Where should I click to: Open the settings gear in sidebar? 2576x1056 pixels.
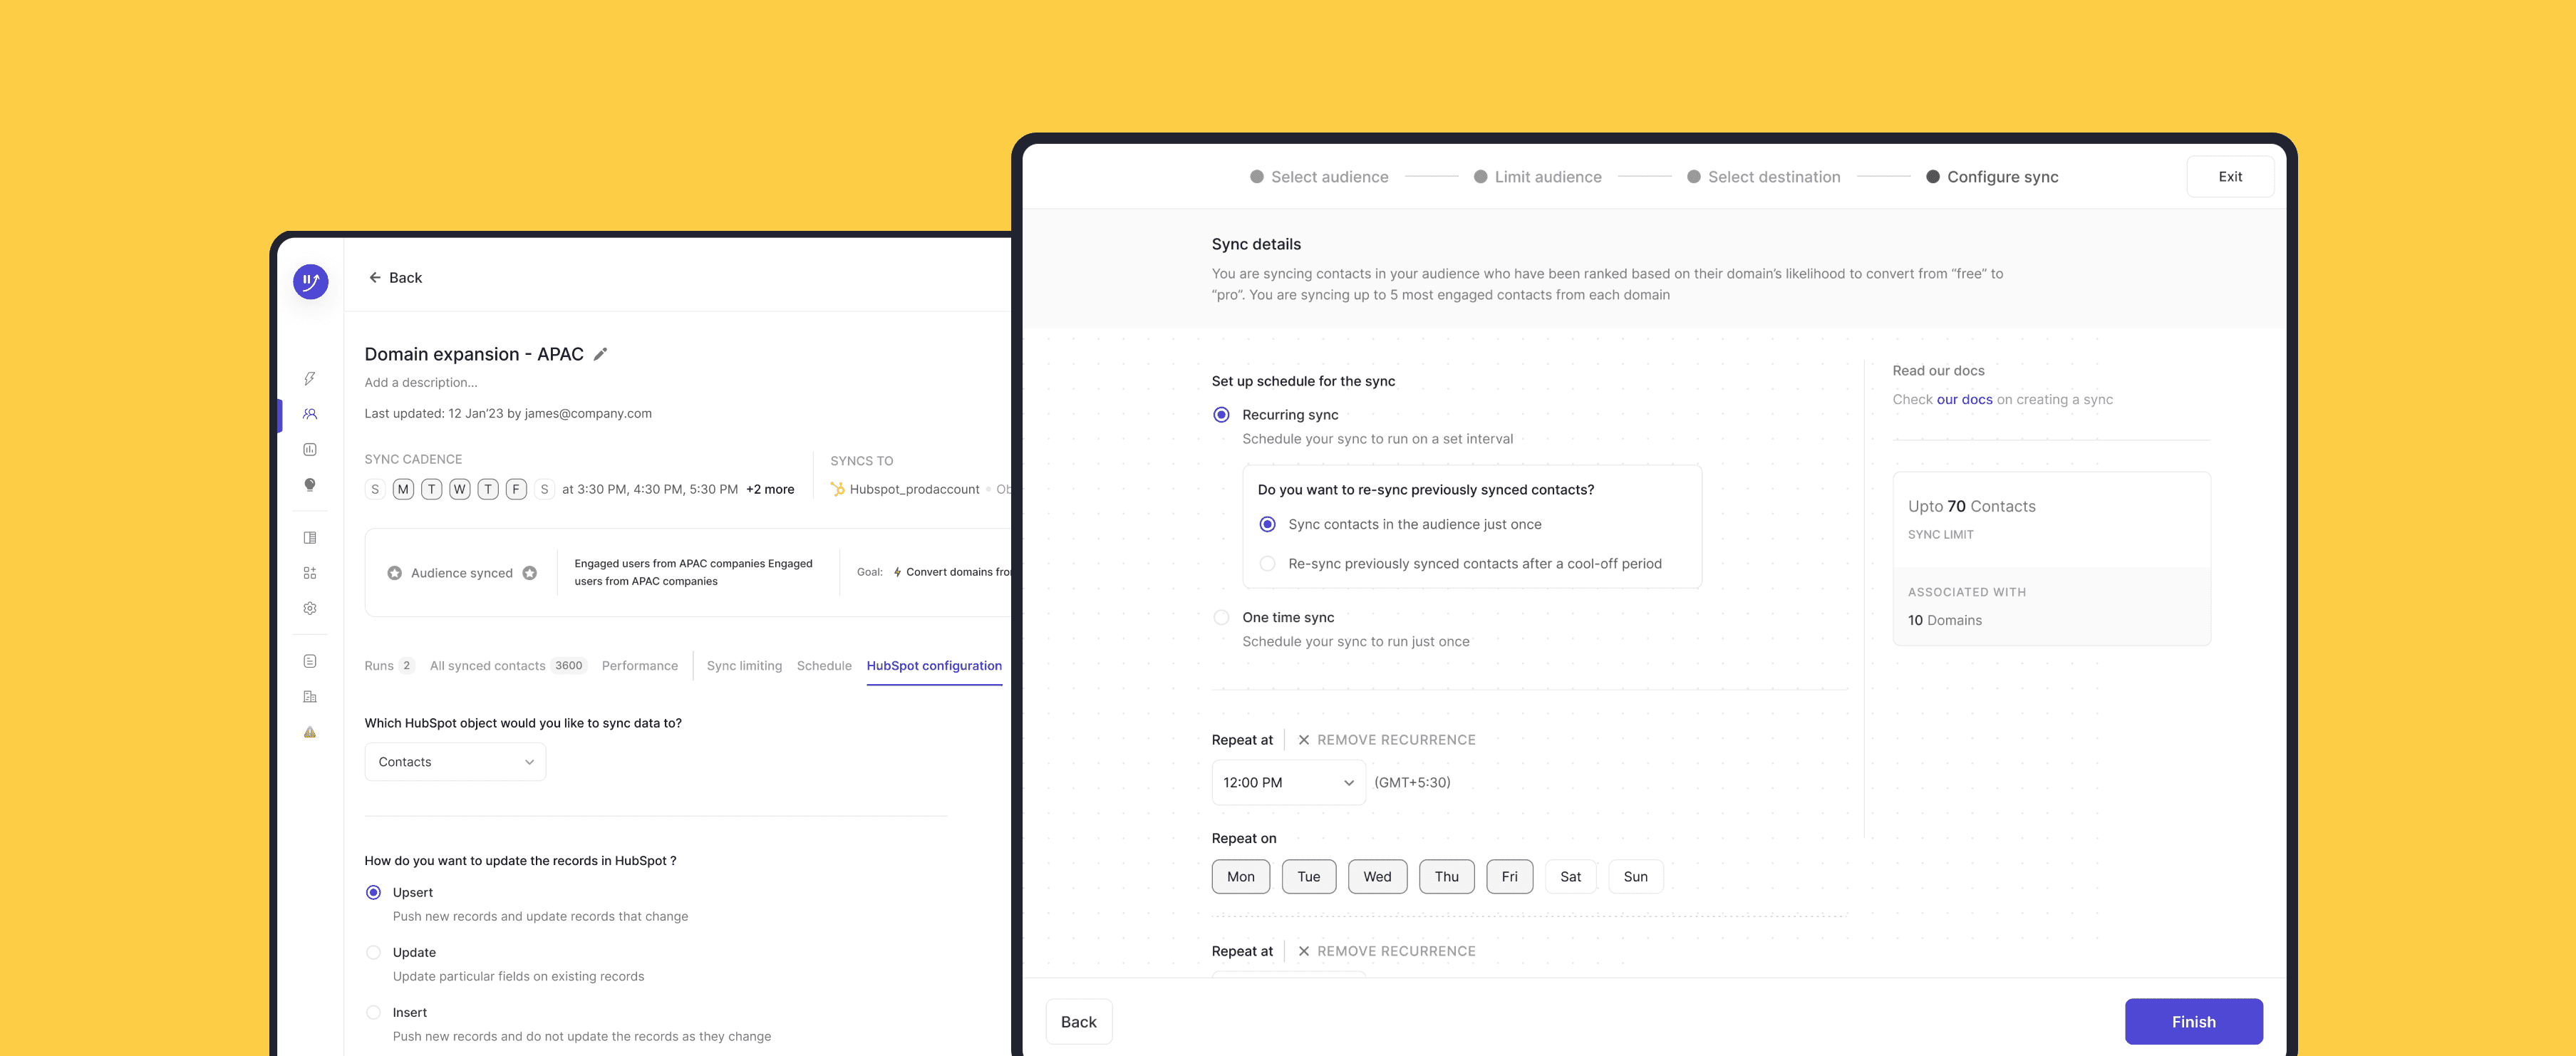click(x=310, y=608)
